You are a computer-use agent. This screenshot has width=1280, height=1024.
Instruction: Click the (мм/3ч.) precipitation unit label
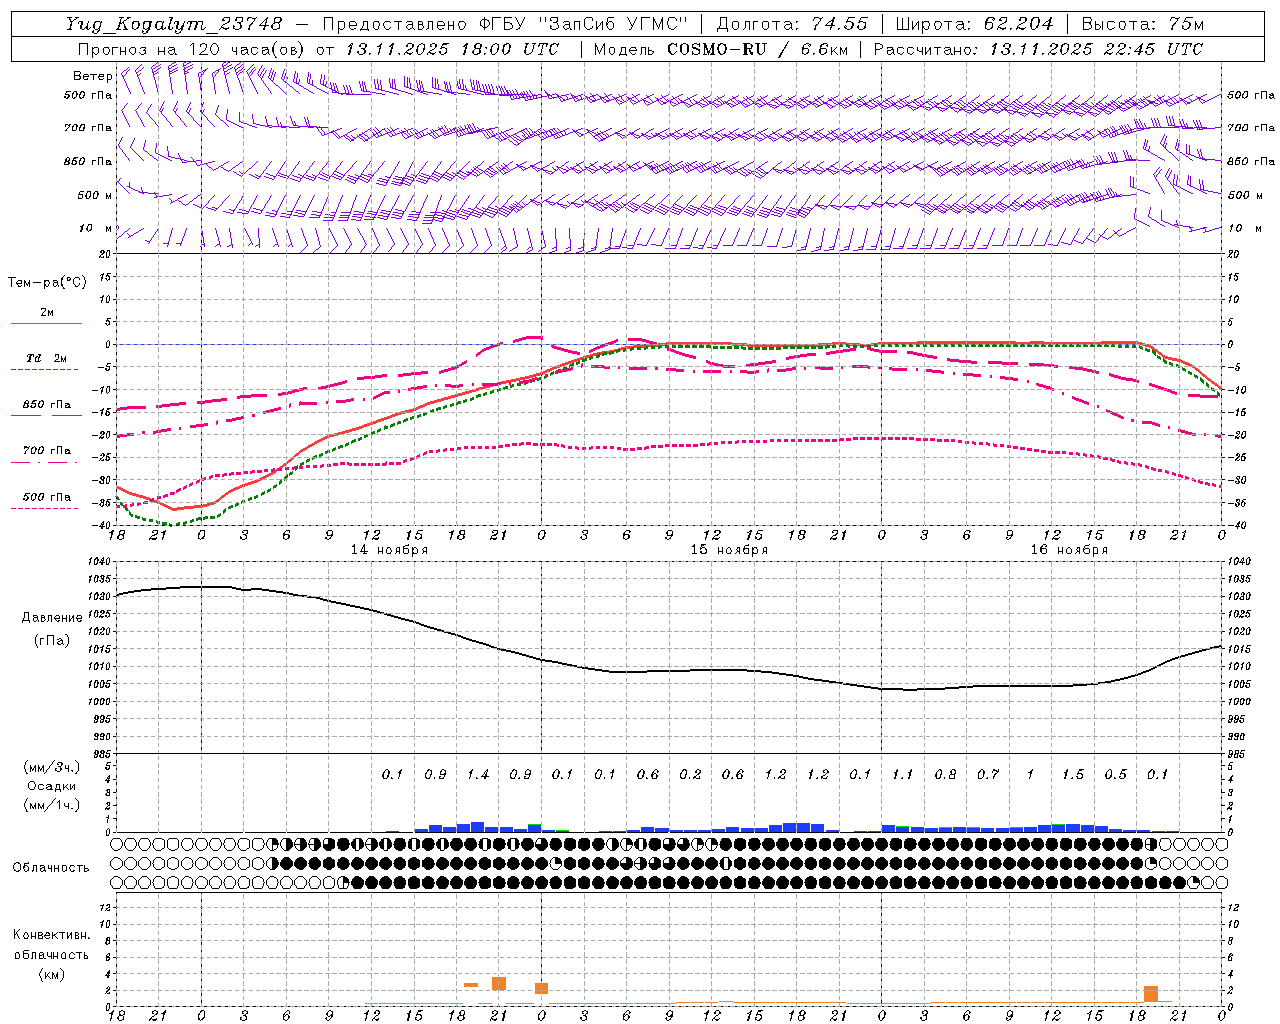coord(52,767)
